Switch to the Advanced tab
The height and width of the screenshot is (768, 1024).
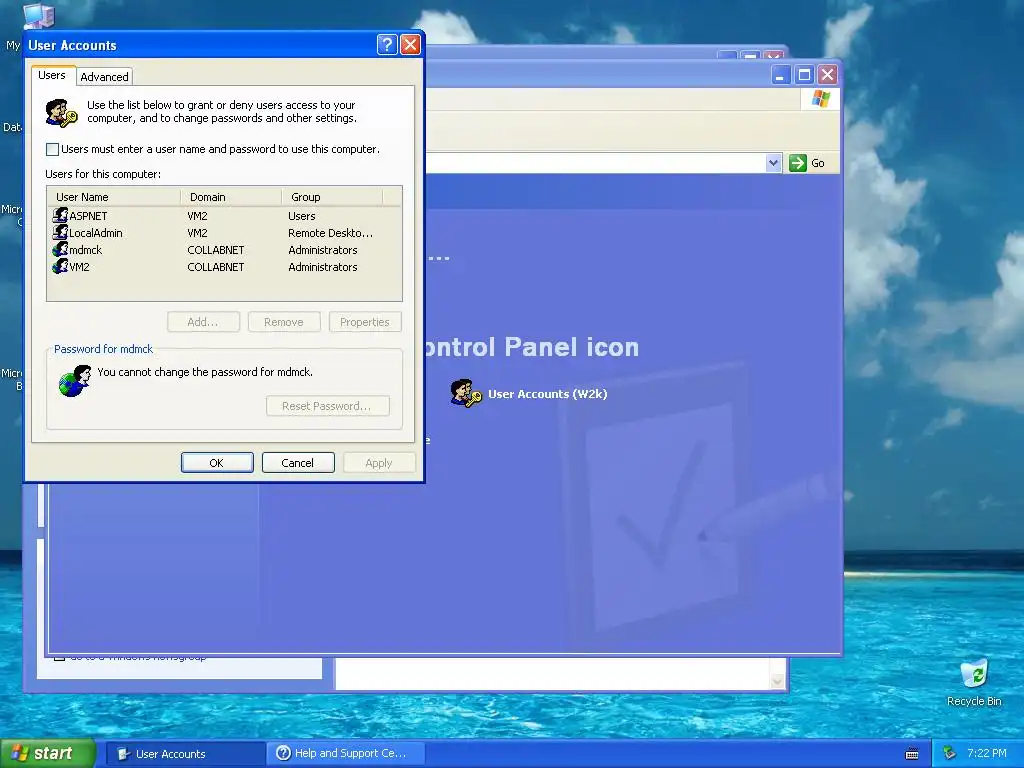[x=104, y=76]
